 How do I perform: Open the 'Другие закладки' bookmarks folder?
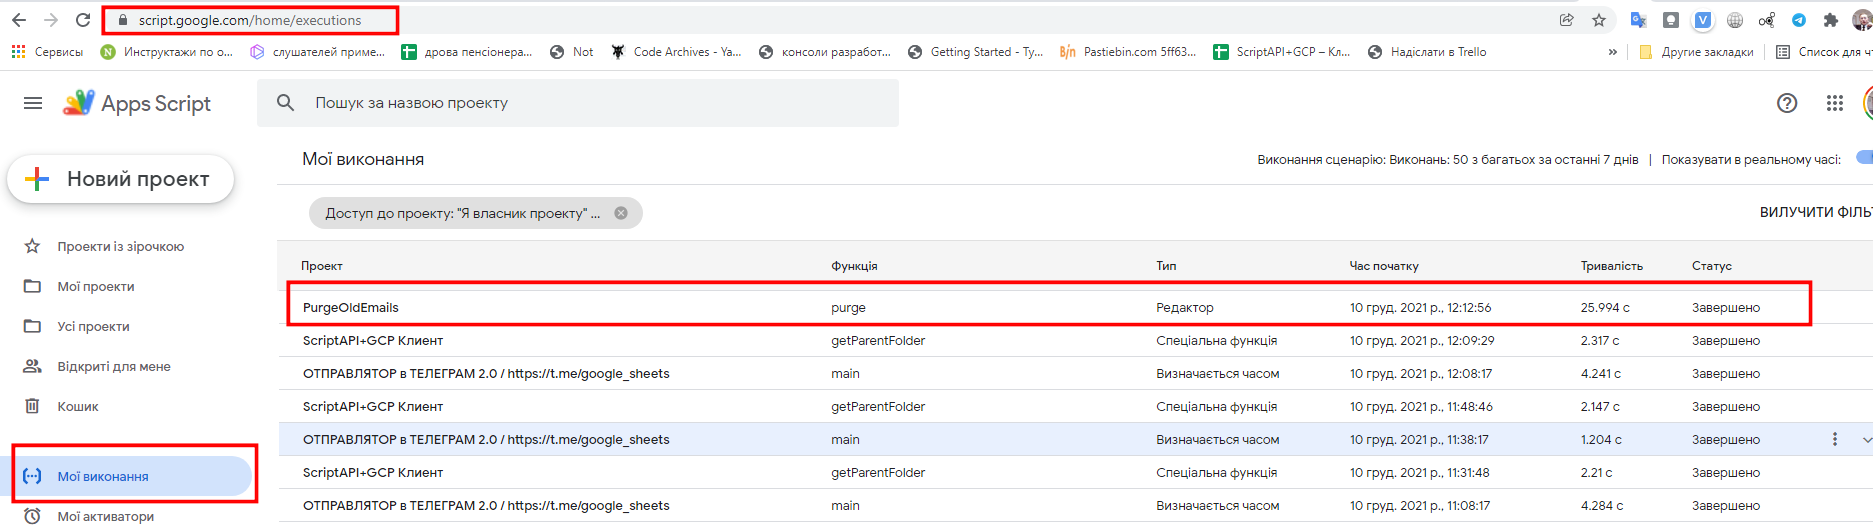click(x=1697, y=52)
